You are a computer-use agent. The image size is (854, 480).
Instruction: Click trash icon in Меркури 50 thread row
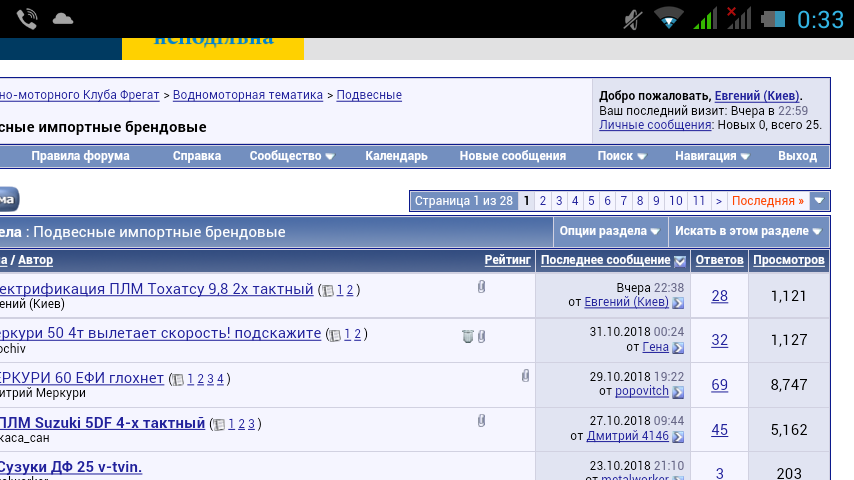467,336
